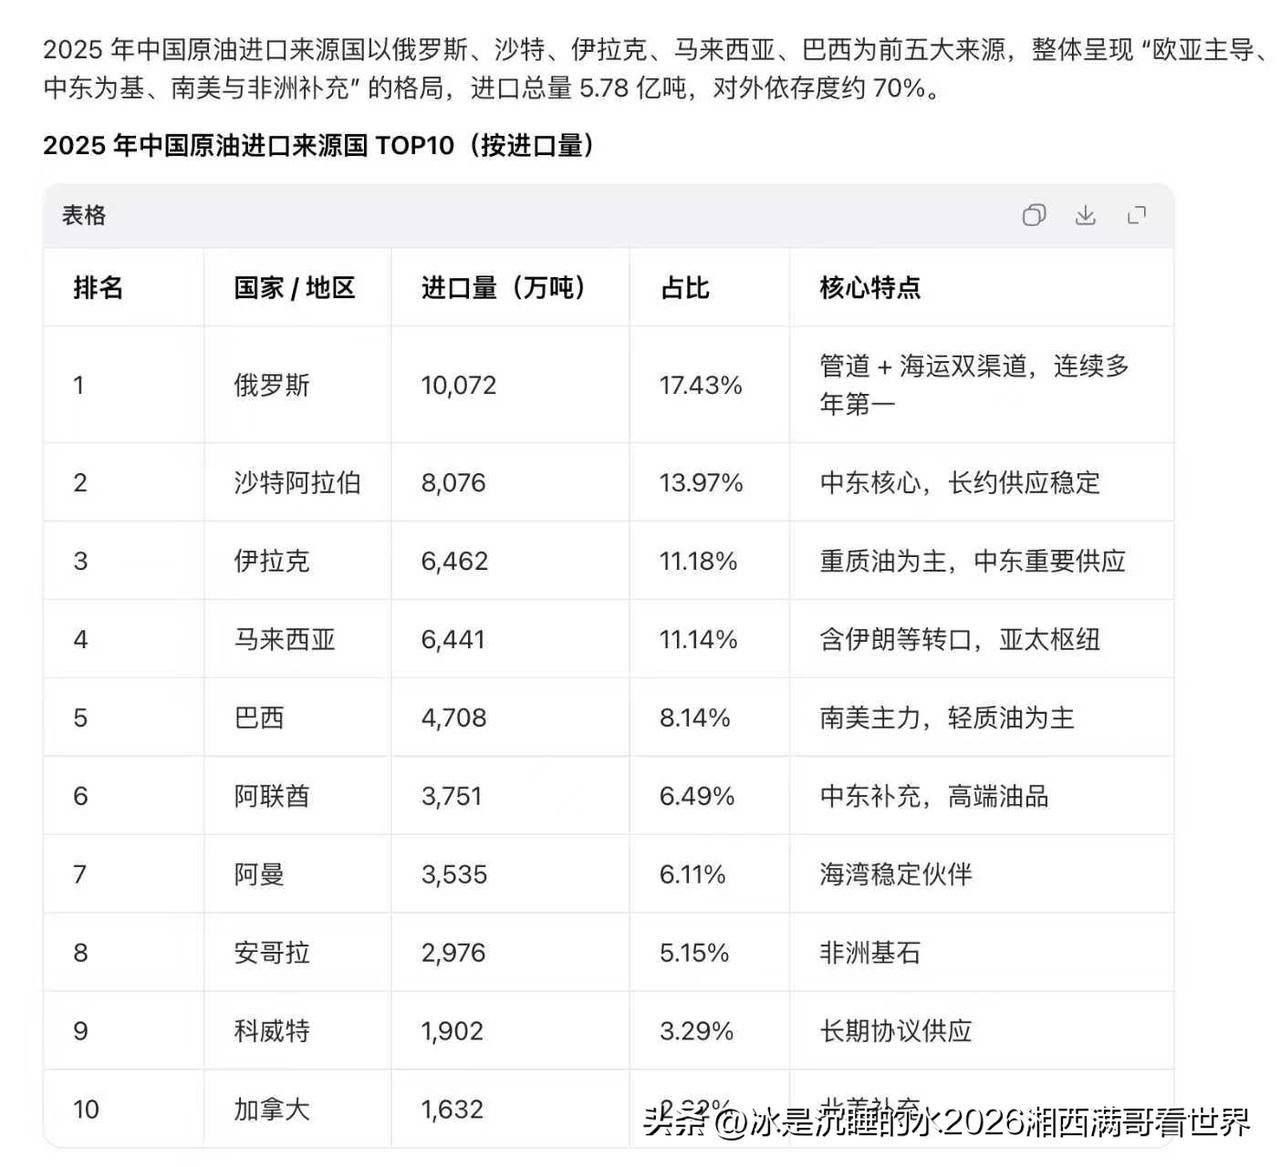
Task: Click the 占比 column header
Action: (686, 289)
